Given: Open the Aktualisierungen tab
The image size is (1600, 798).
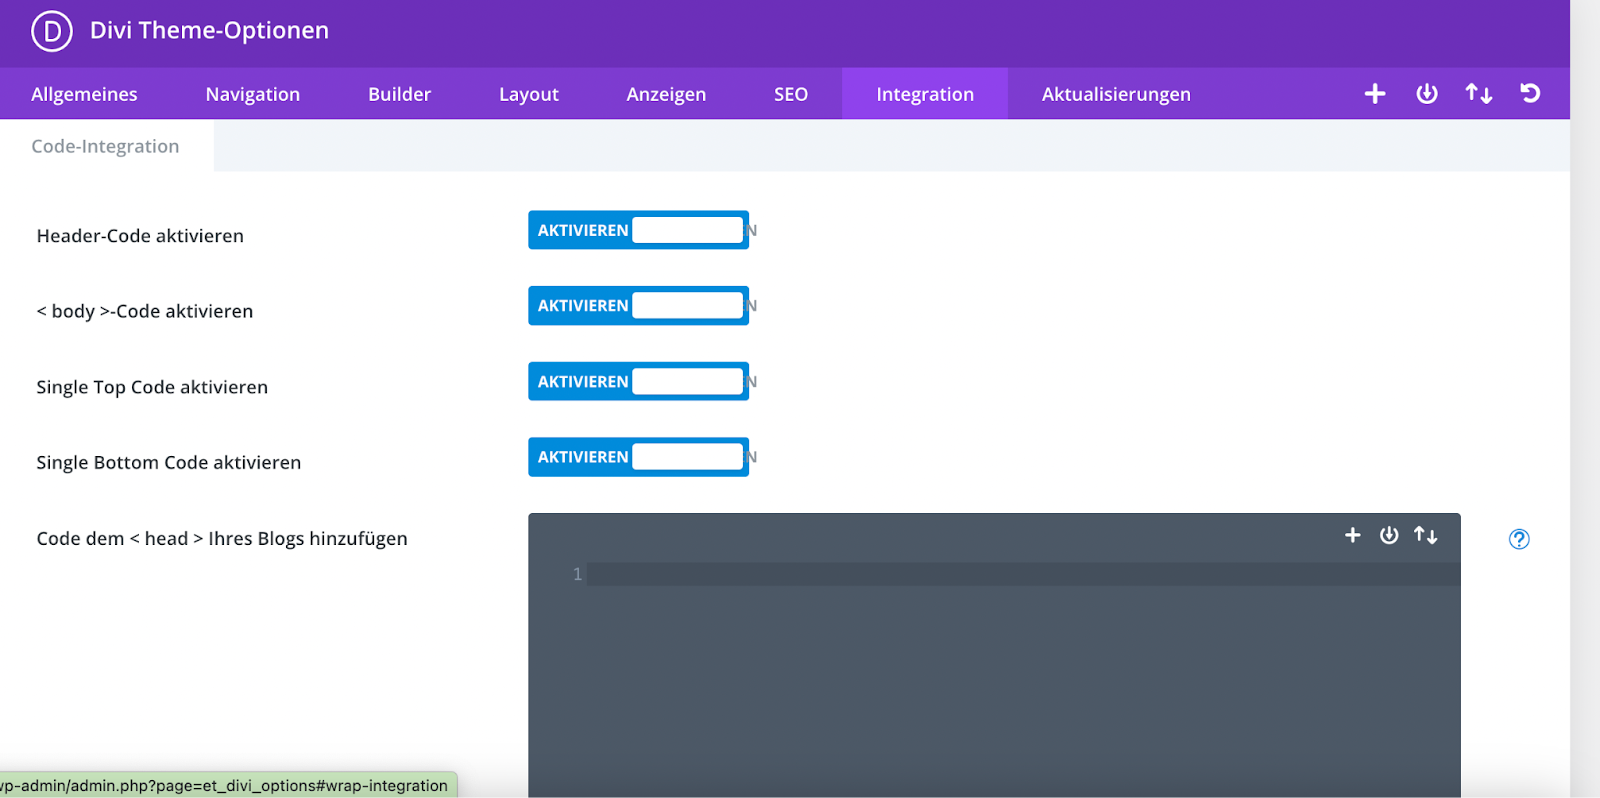Looking at the screenshot, I should pos(1116,94).
